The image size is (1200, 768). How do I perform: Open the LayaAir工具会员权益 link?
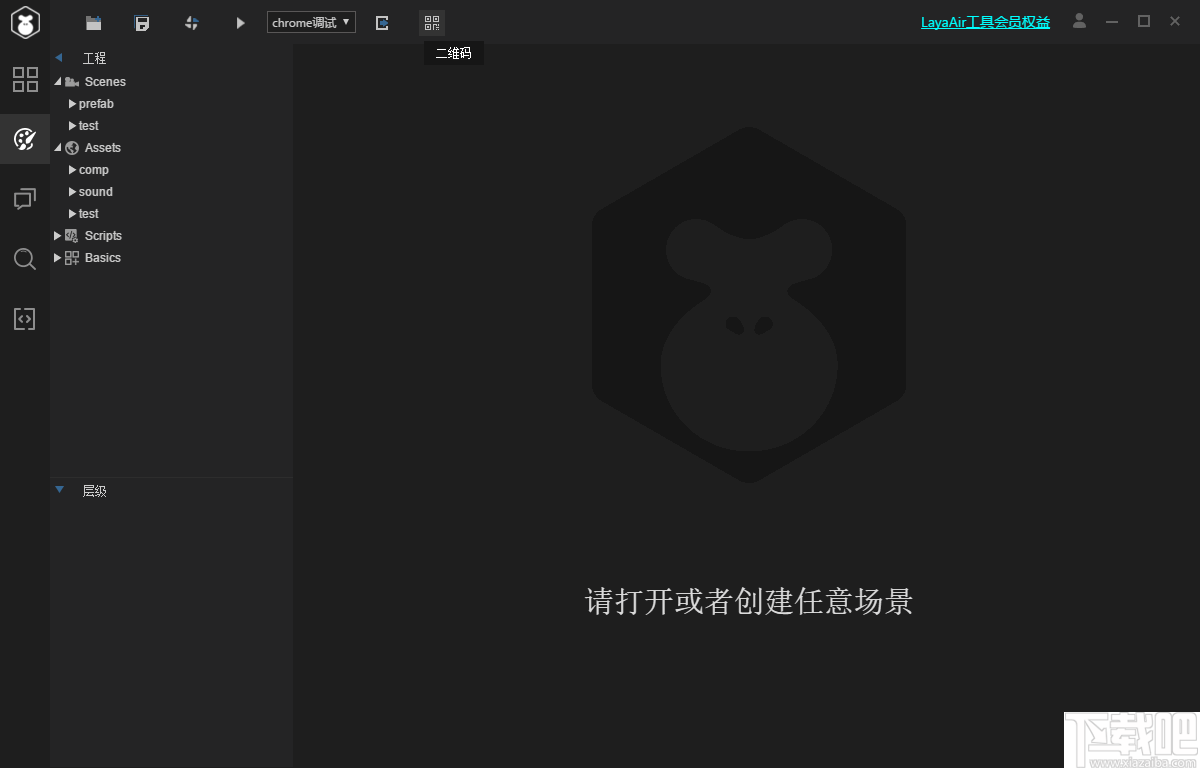click(x=985, y=21)
